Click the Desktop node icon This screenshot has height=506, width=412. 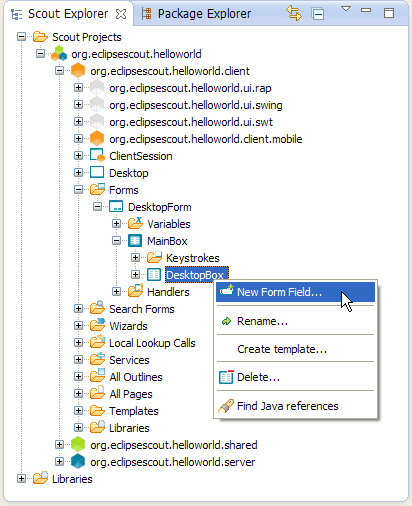(97, 172)
